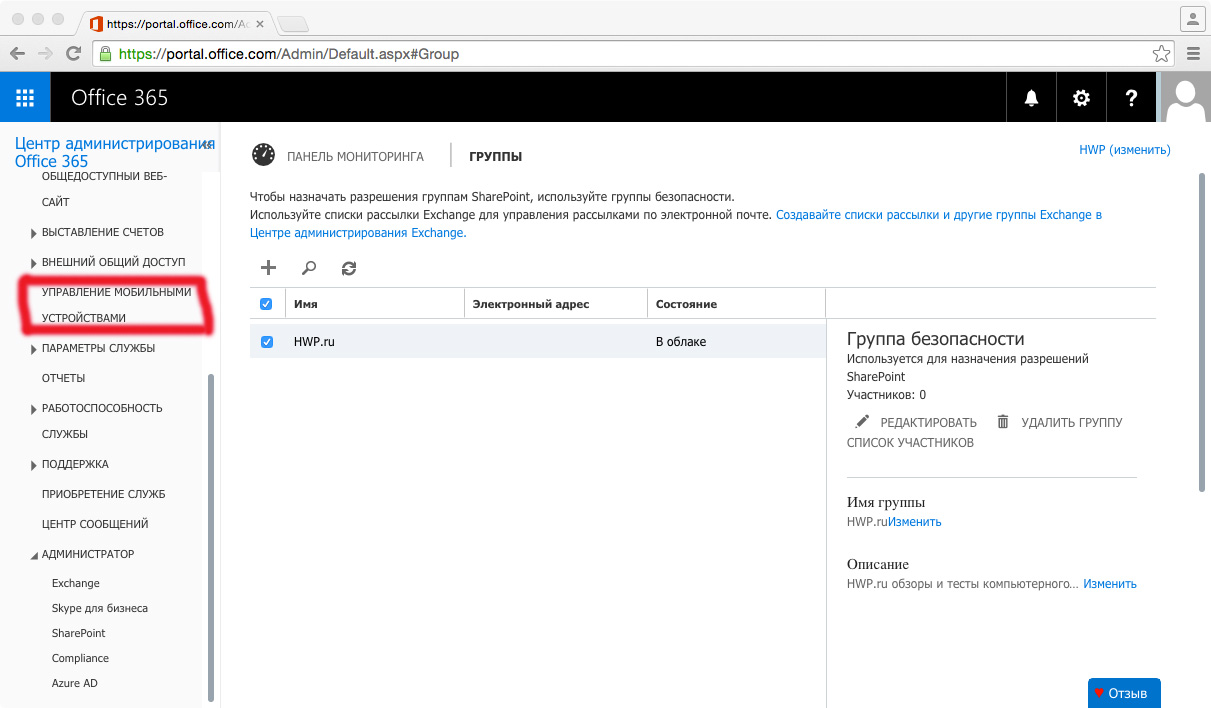
Task: Open the Exchange mailing list creation link
Action: tap(676, 224)
